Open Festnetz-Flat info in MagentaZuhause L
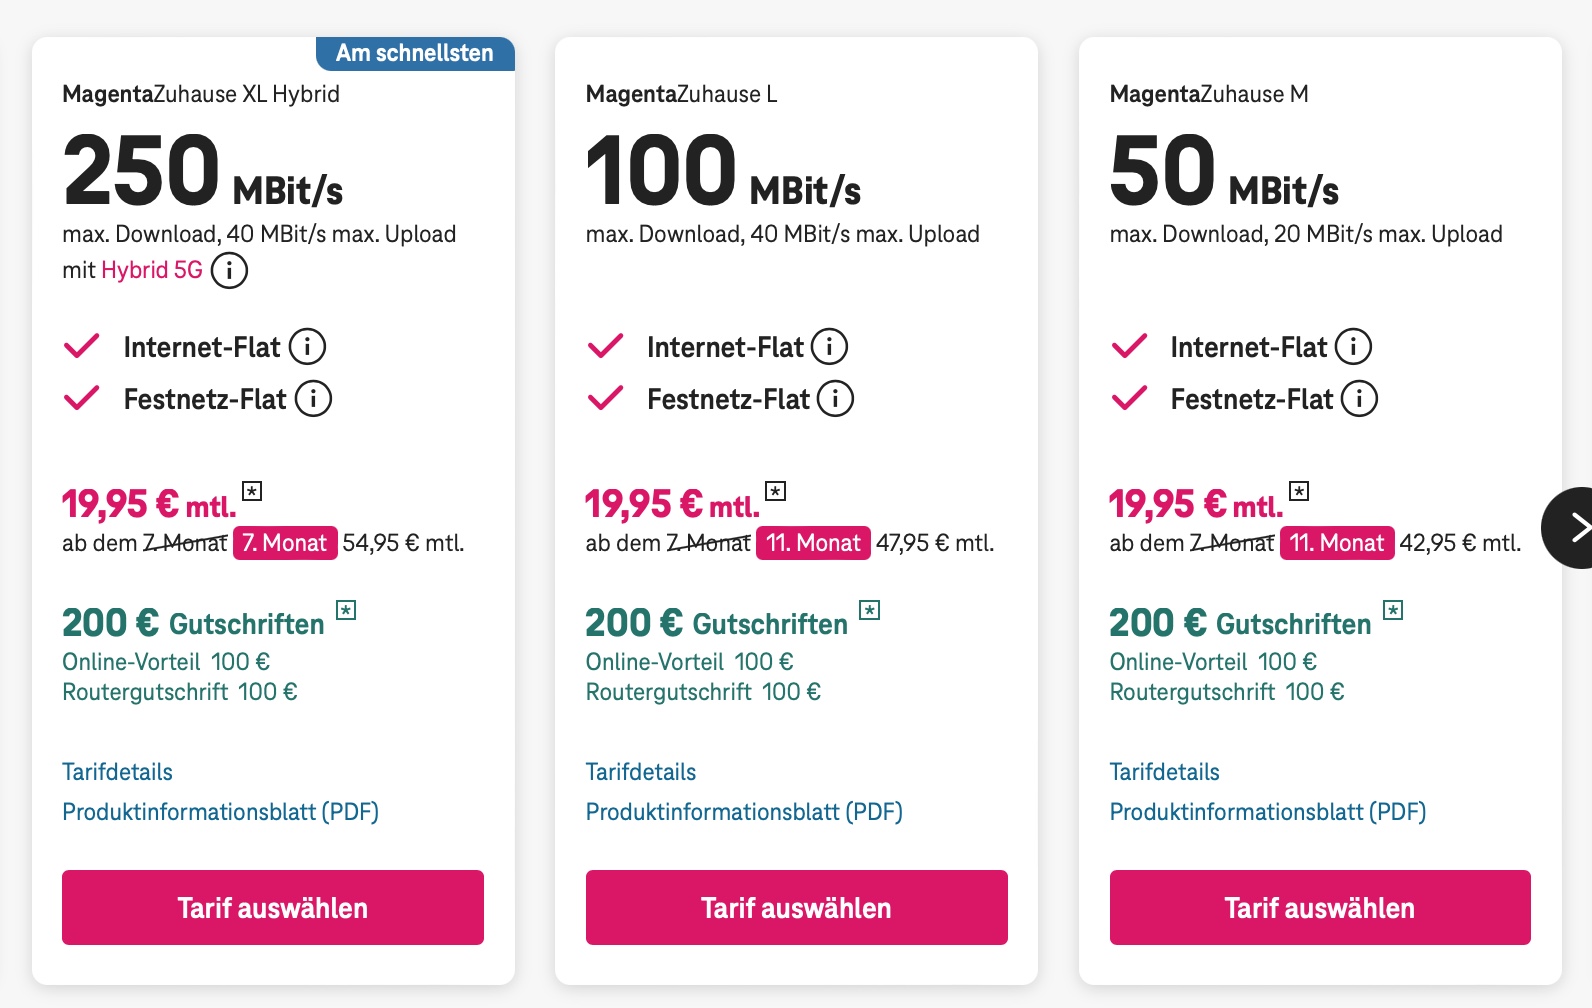 click(835, 399)
